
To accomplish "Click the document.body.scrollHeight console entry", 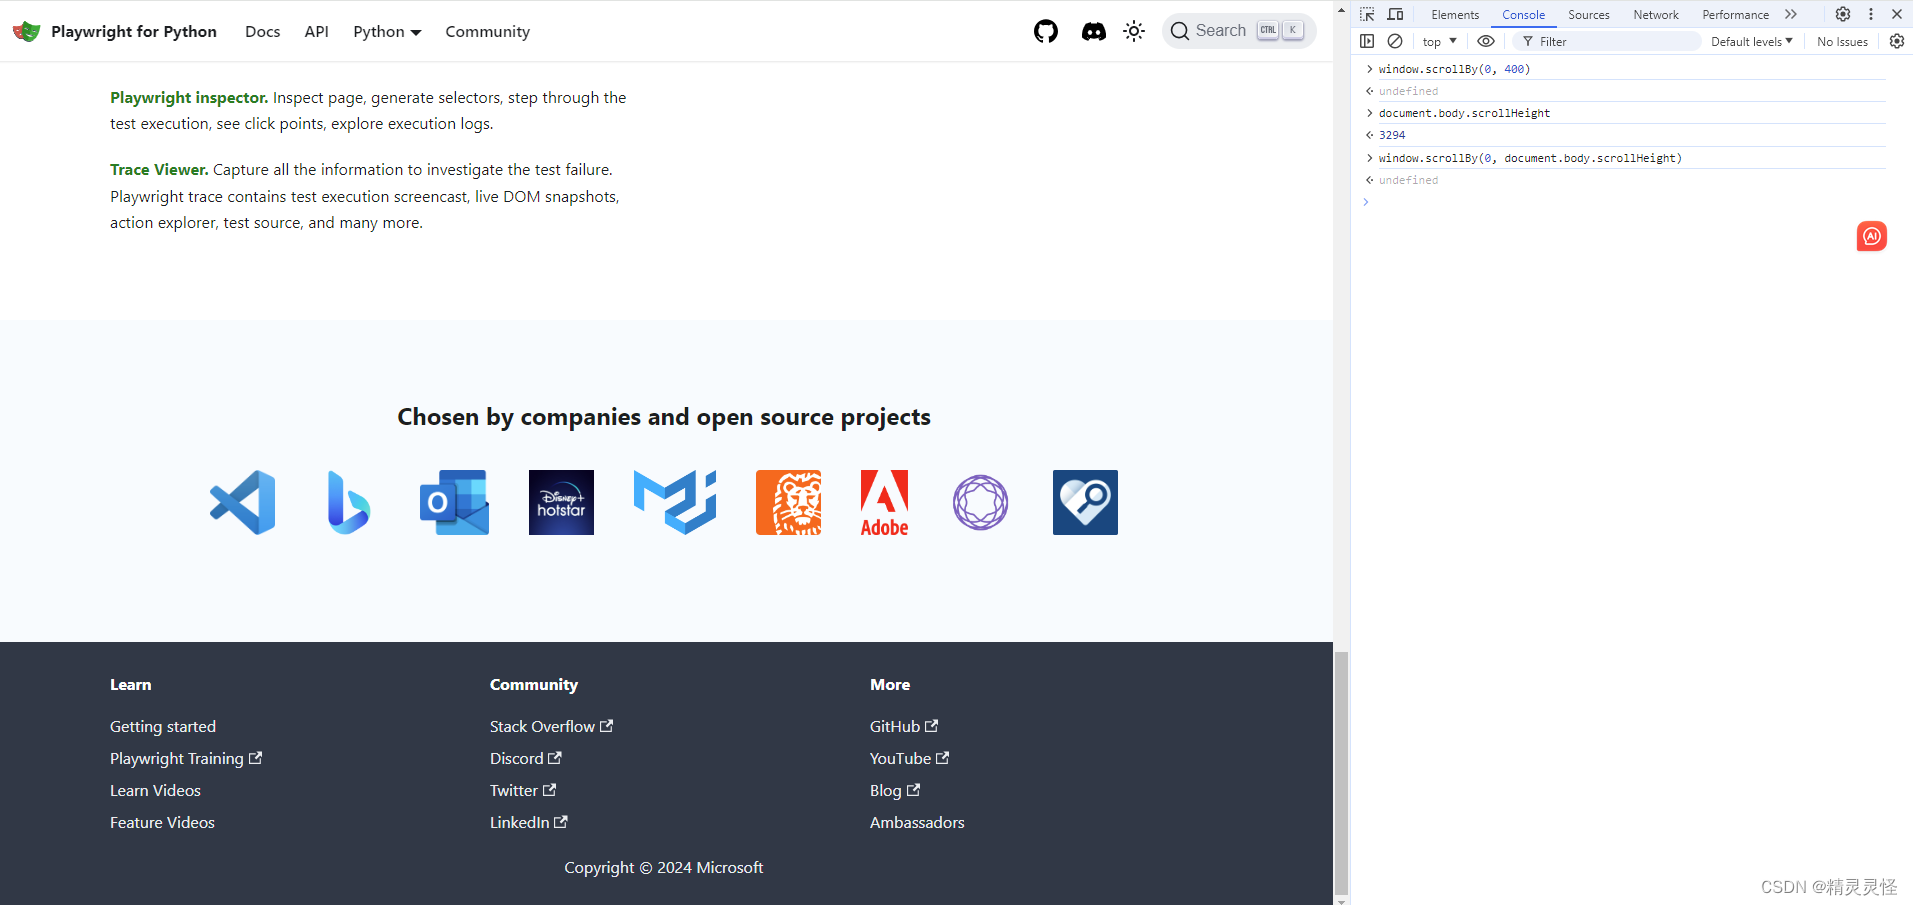I will (x=1464, y=113).
